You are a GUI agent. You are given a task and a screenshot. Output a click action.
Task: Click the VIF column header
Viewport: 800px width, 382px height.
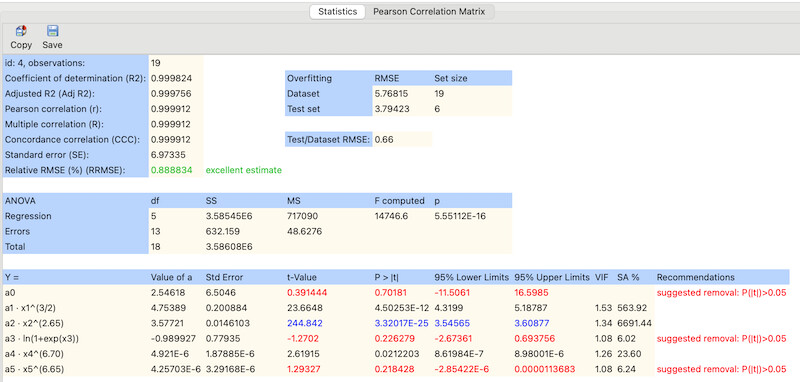point(602,277)
